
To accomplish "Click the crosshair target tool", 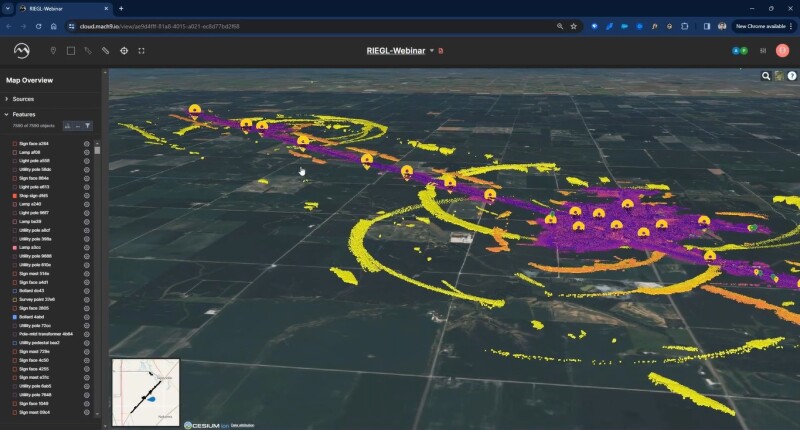I will 124,50.
